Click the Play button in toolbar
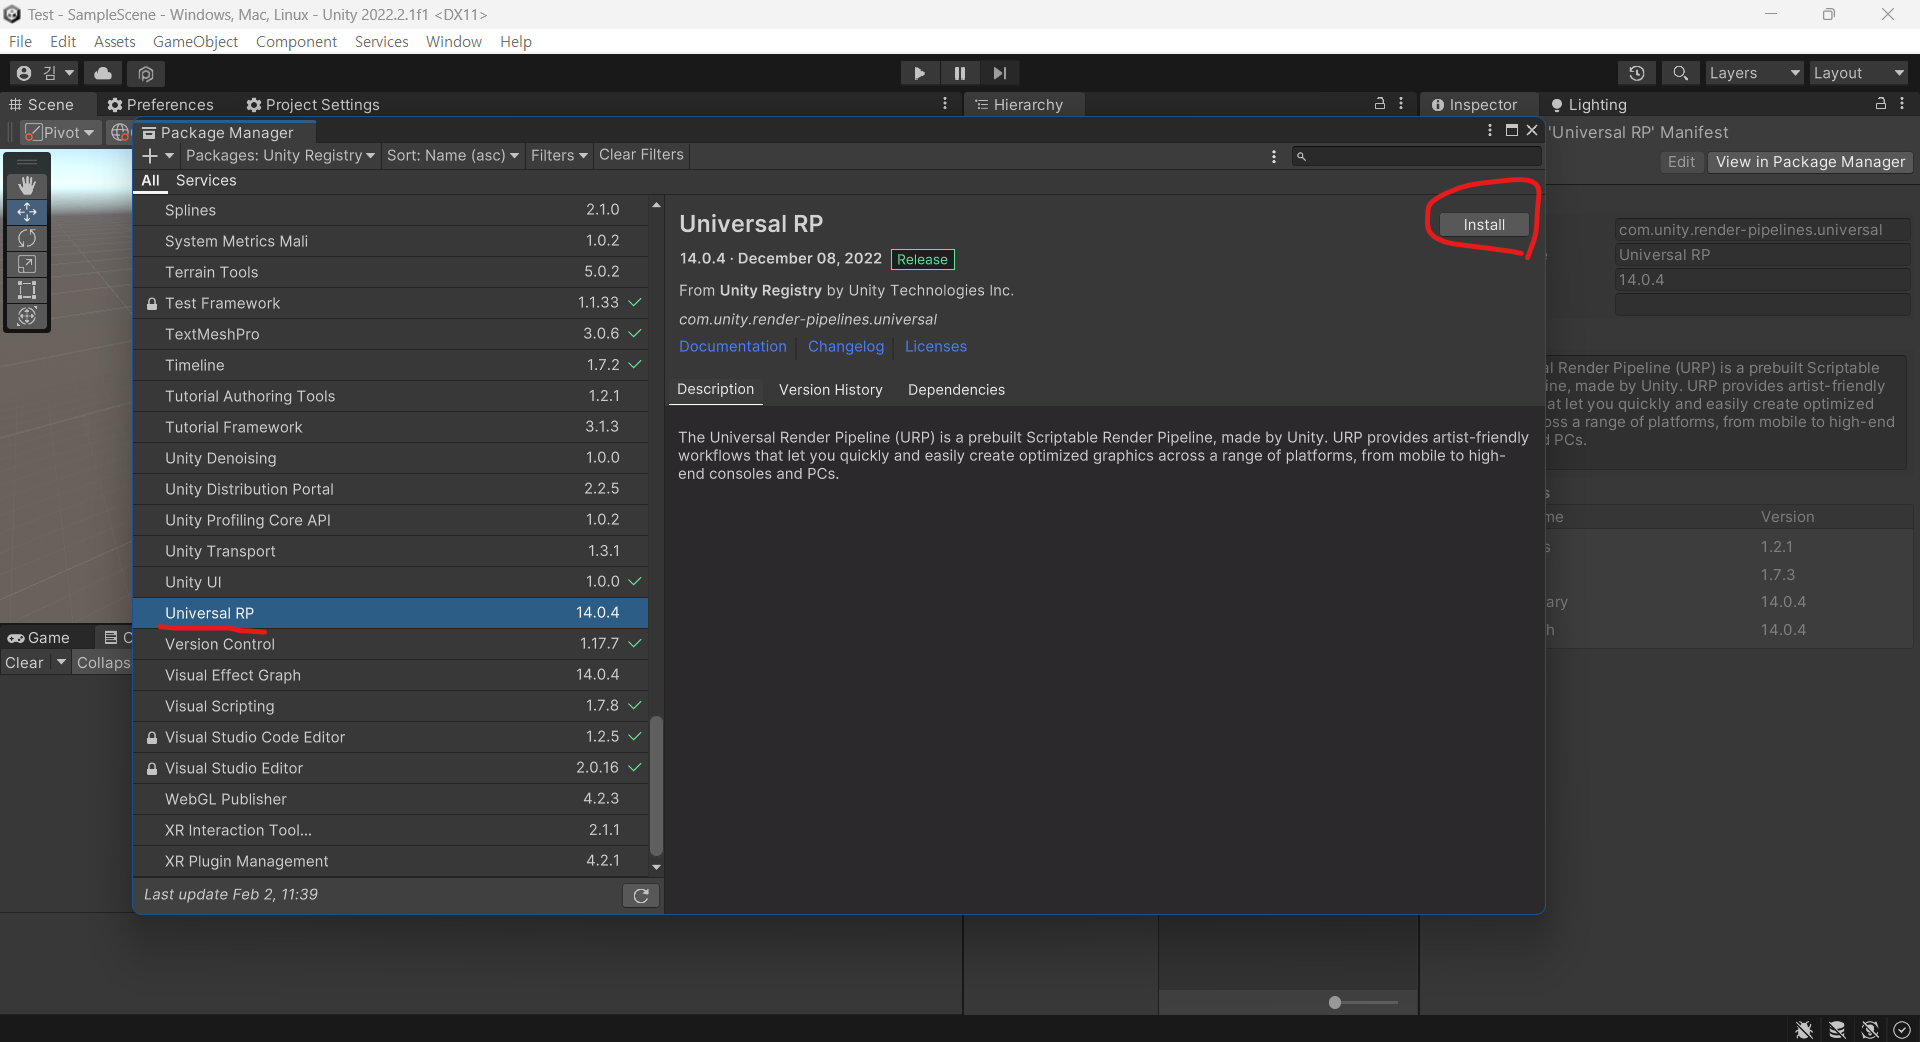Viewport: 1920px width, 1042px height. (x=919, y=73)
